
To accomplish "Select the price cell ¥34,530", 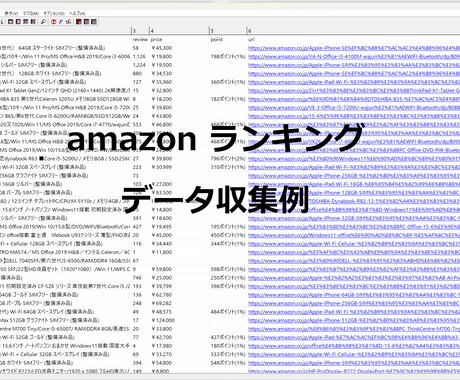I will point(162,74).
